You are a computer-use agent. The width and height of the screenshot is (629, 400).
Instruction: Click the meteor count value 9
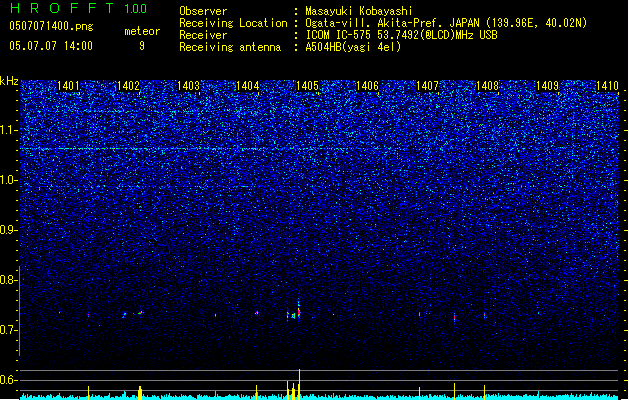pyautogui.click(x=142, y=46)
